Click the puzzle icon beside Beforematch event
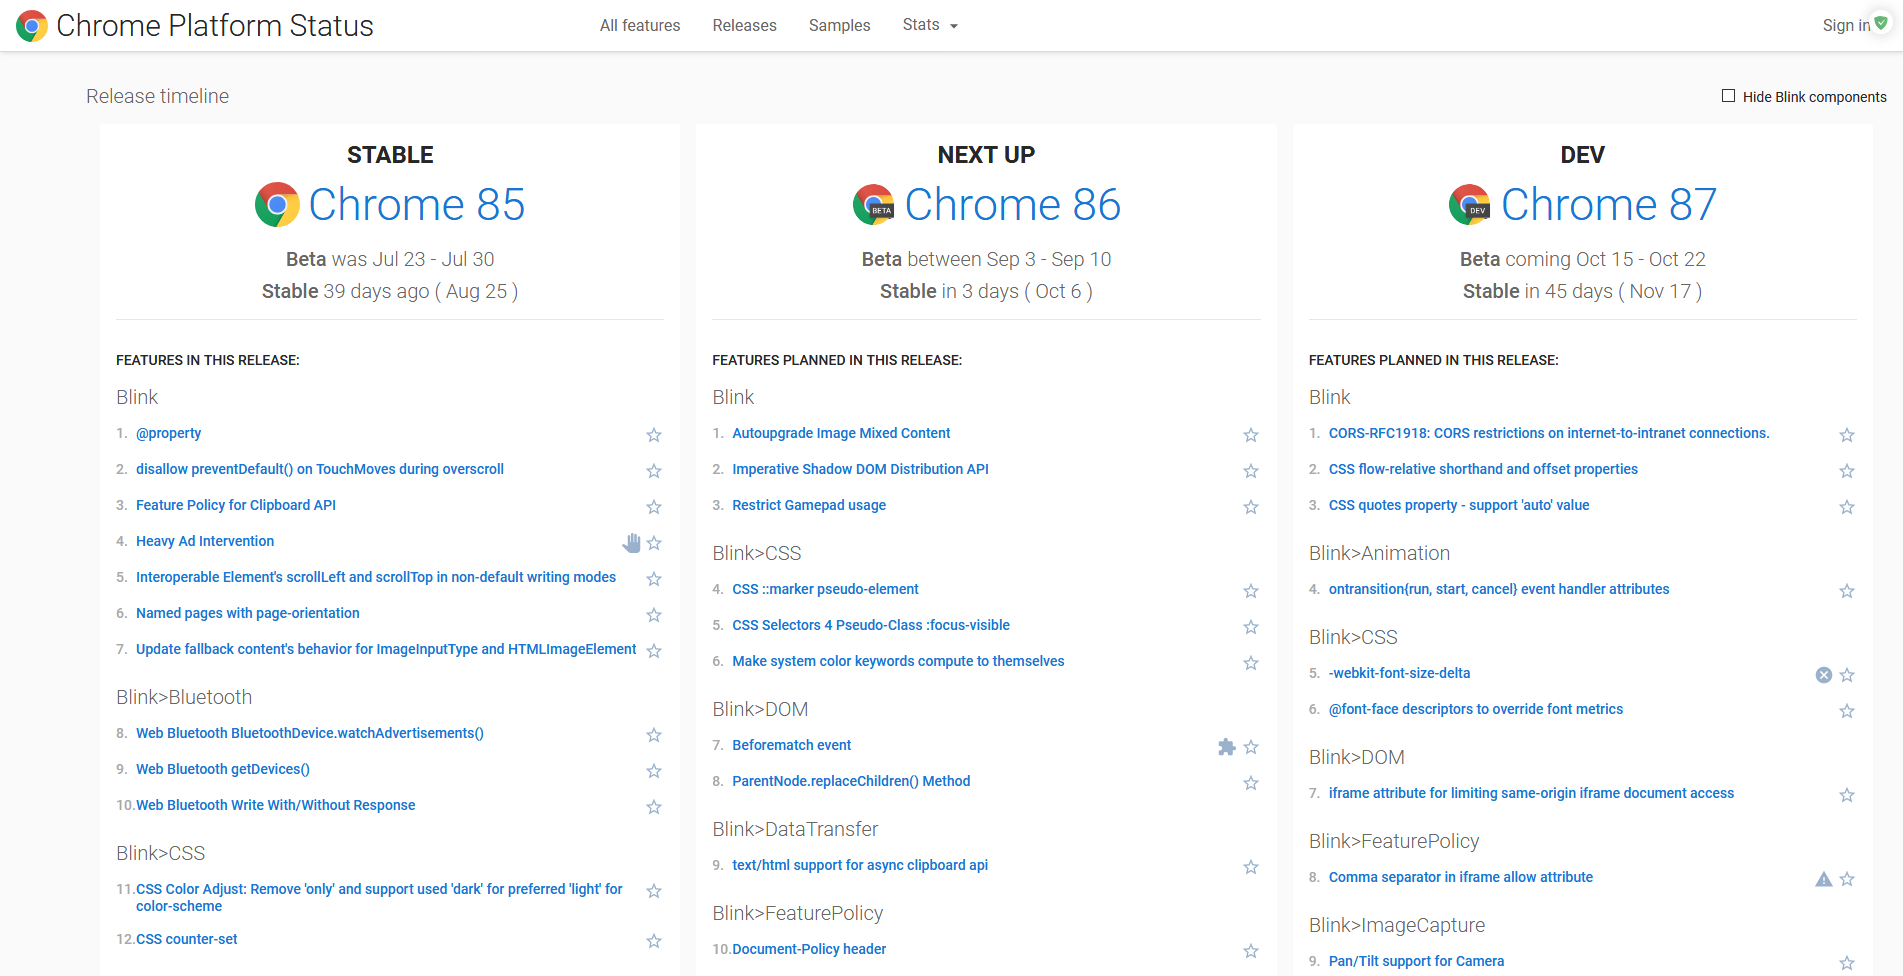 (1227, 747)
